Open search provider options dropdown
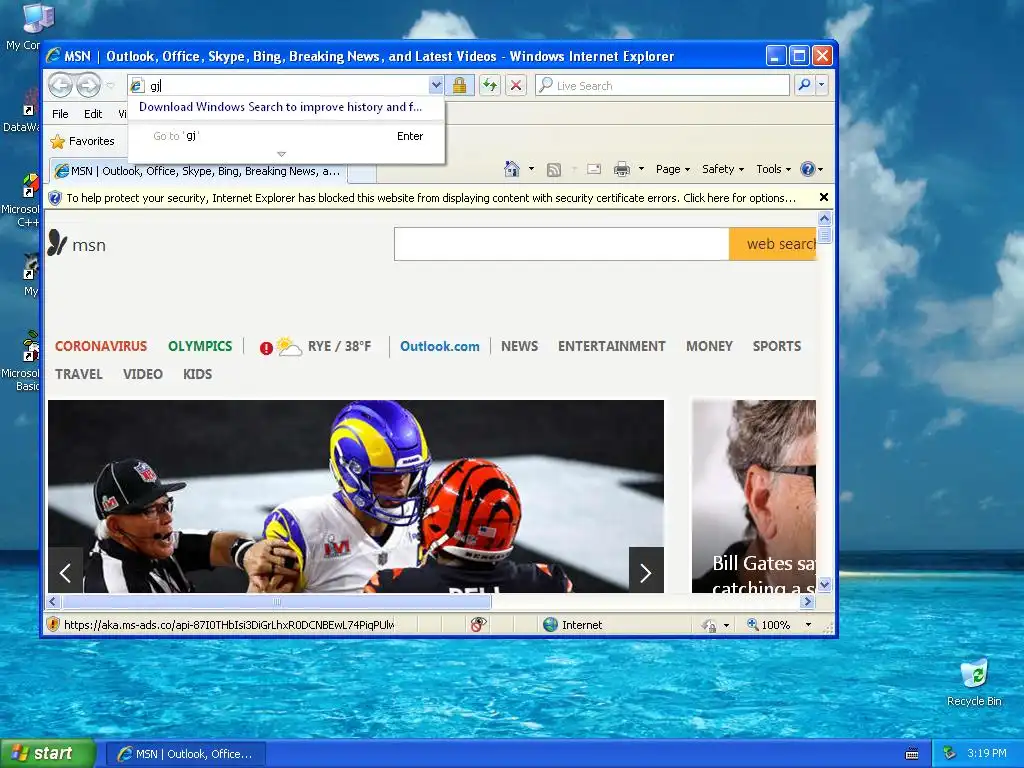The width and height of the screenshot is (1024, 768). point(822,86)
